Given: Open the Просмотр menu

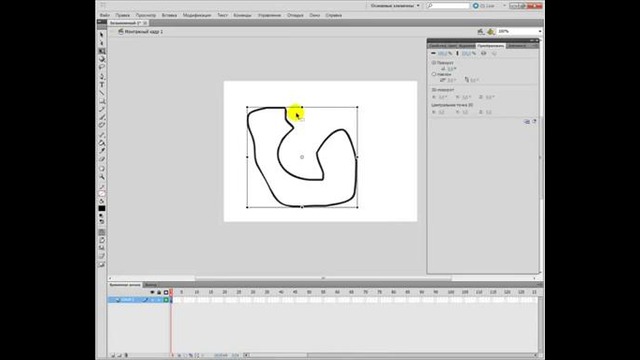Looking at the screenshot, I should tap(146, 15).
